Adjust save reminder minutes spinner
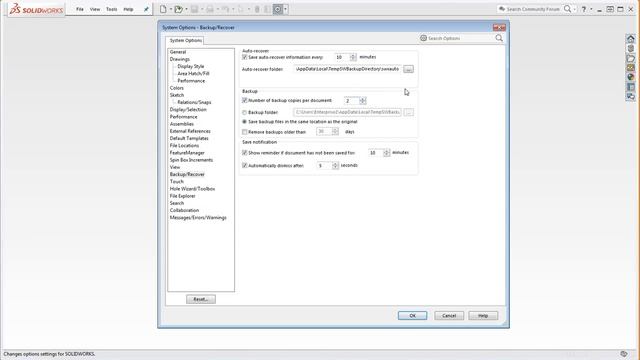Screen dimensions: 640x360 [387, 153]
